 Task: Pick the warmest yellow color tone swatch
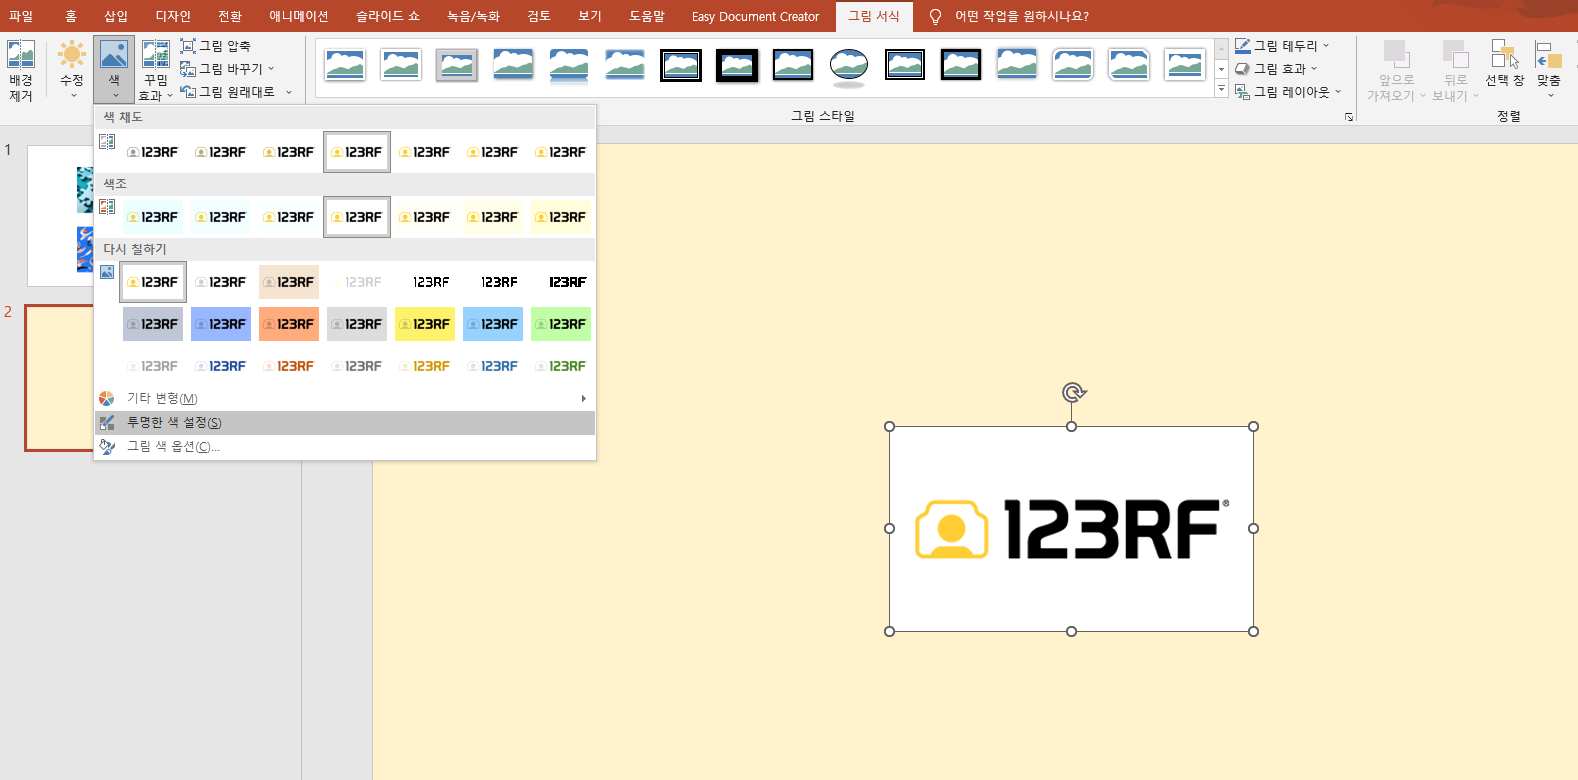[561, 217]
